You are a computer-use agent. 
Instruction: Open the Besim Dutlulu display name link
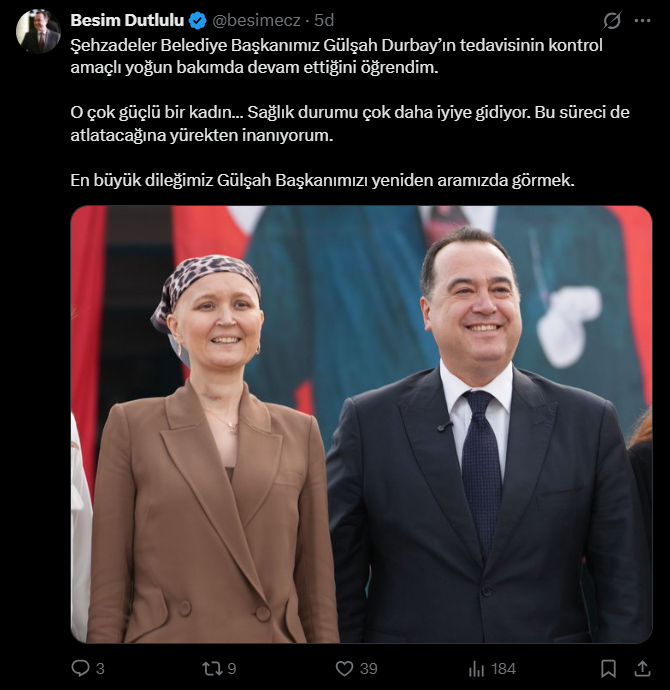(x=127, y=20)
